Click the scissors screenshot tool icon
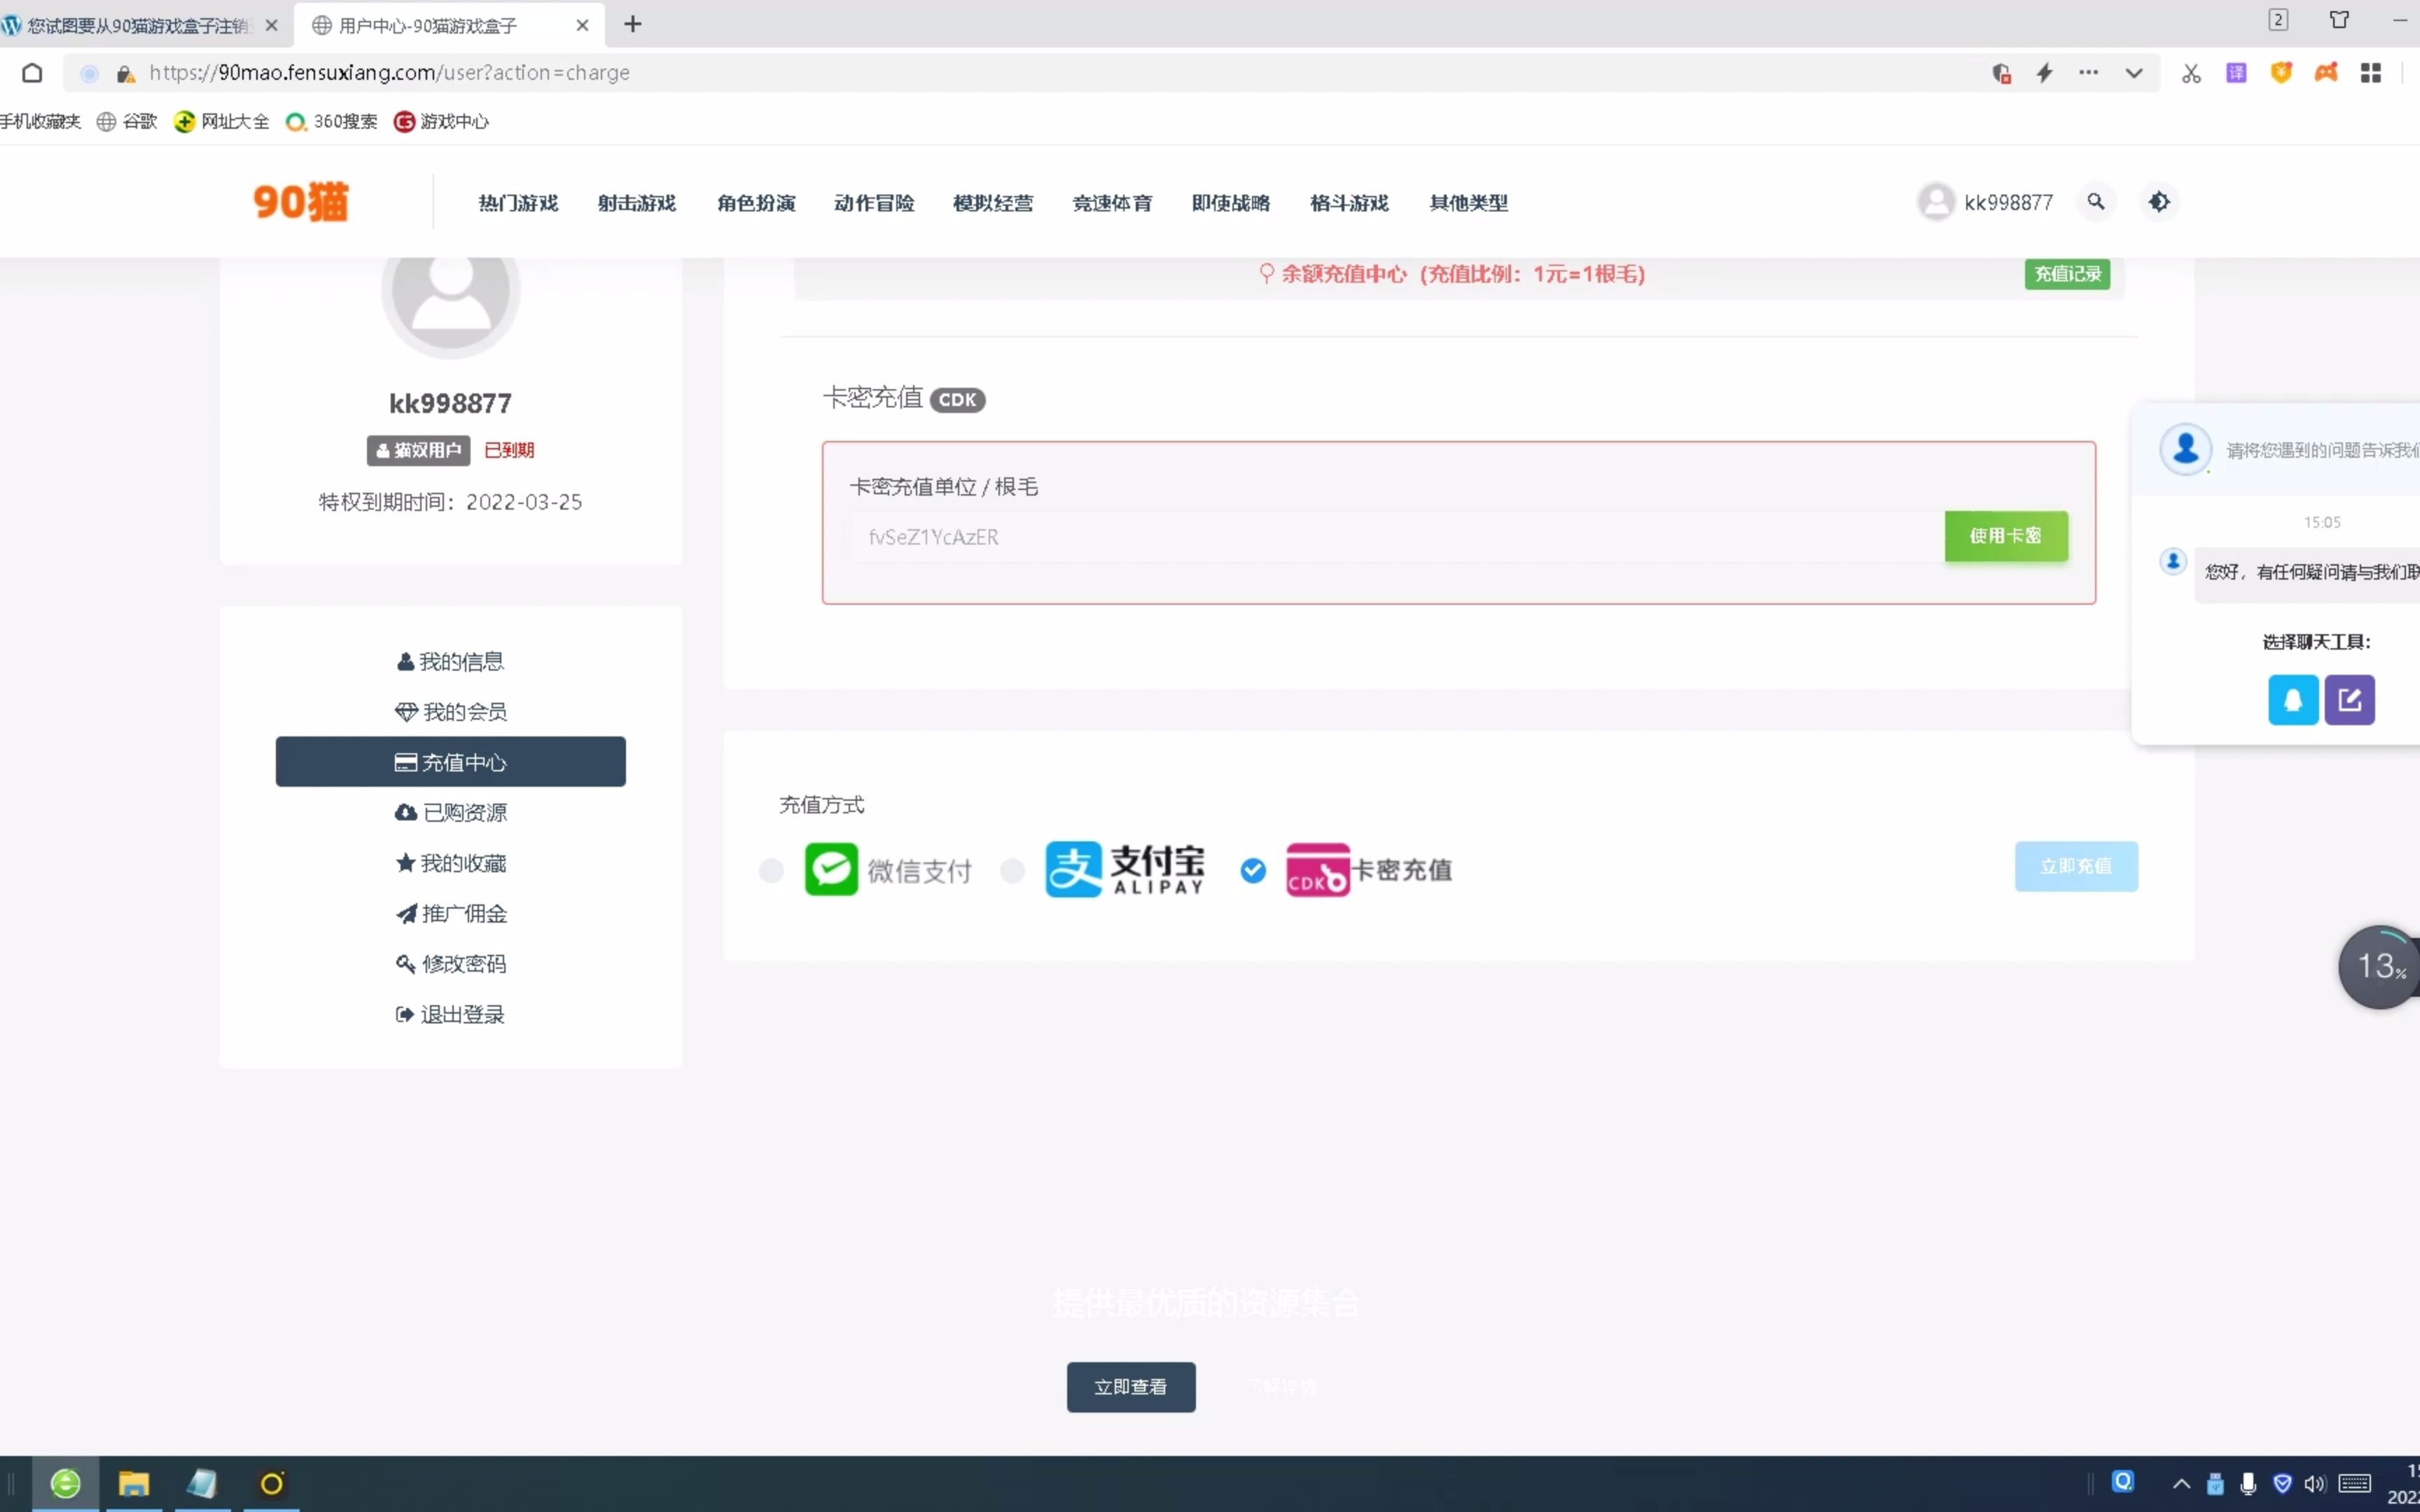 click(x=2191, y=73)
